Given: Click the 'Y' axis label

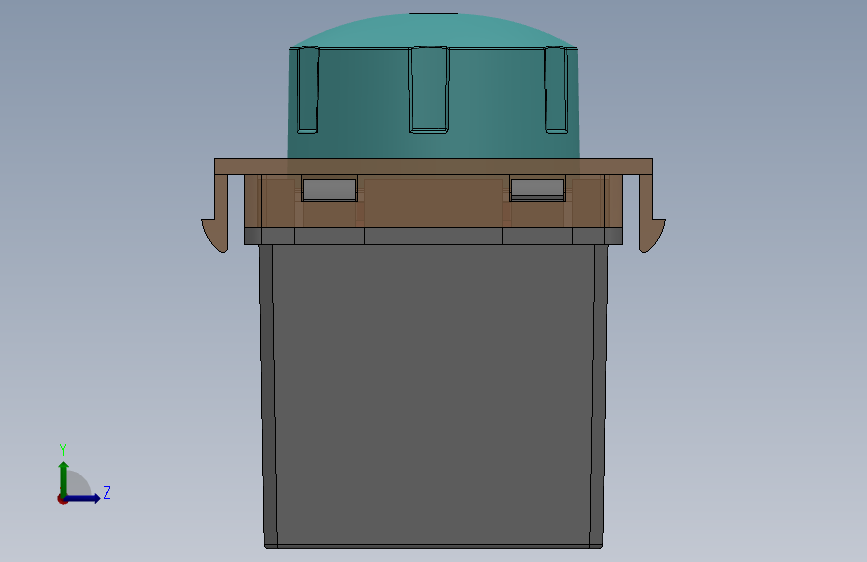Looking at the screenshot, I should pyautogui.click(x=63, y=449).
